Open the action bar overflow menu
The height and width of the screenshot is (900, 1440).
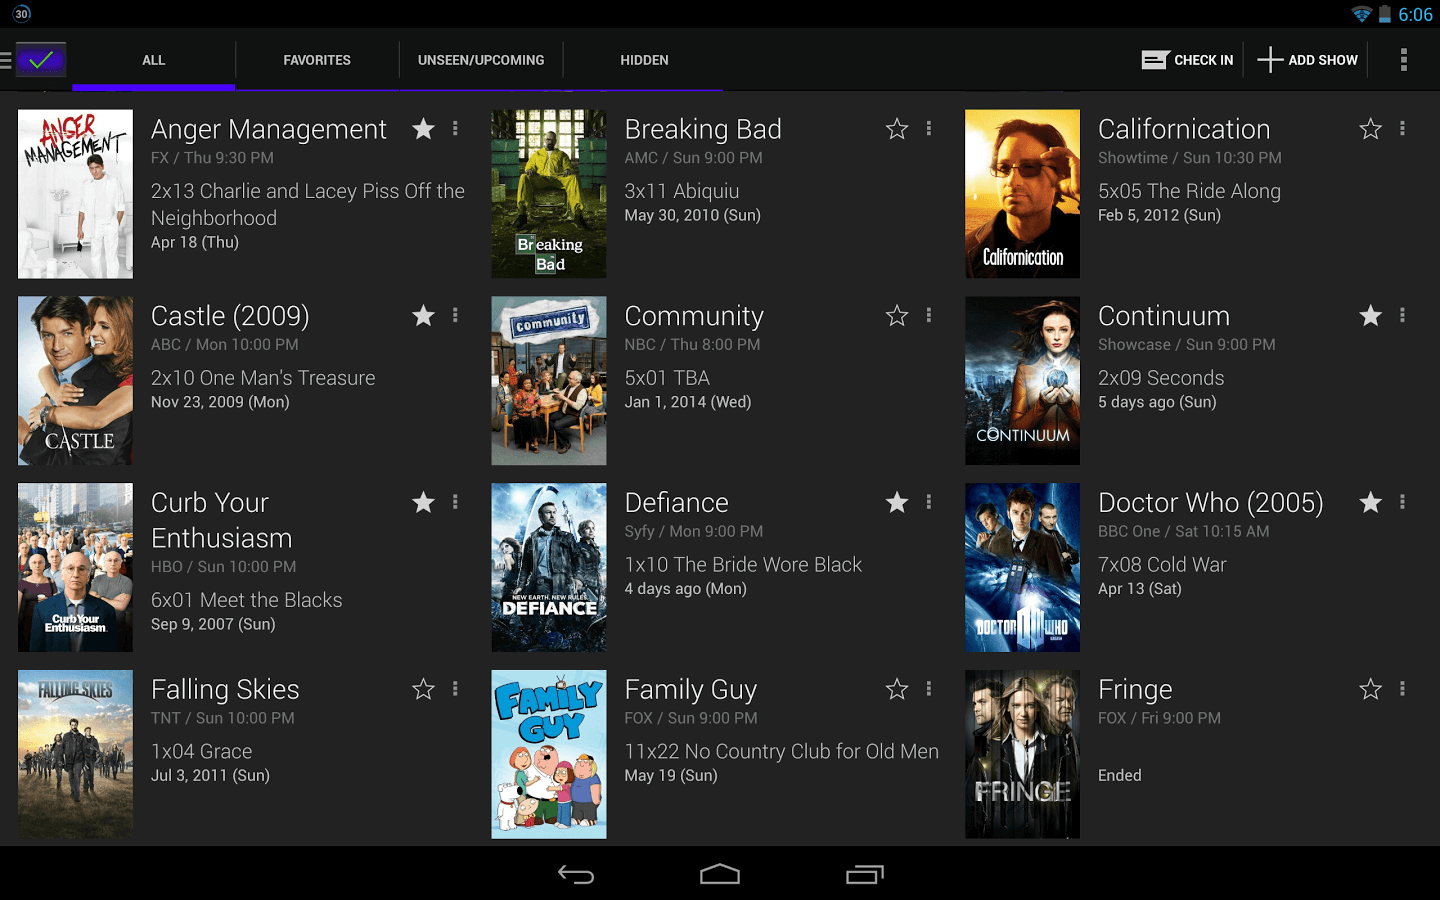[x=1404, y=60]
